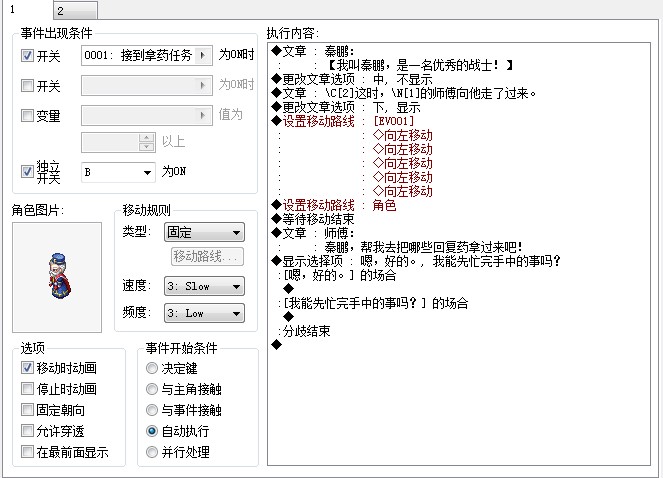Enable the 变量 condition checkbox
Image resolution: width=663 pixels, height=478 pixels.
(x=27, y=115)
